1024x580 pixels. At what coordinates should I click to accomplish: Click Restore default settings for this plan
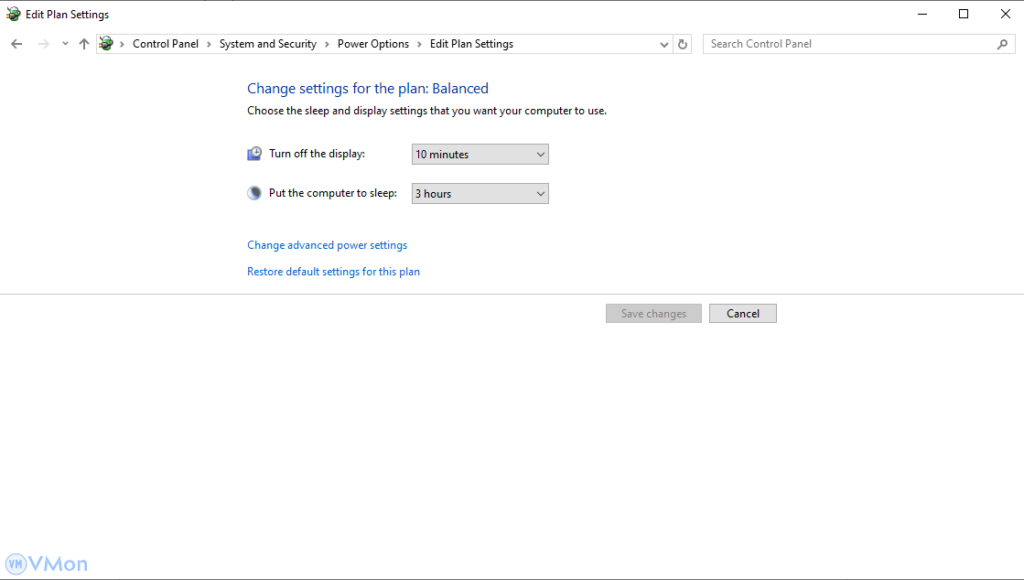[x=333, y=272]
